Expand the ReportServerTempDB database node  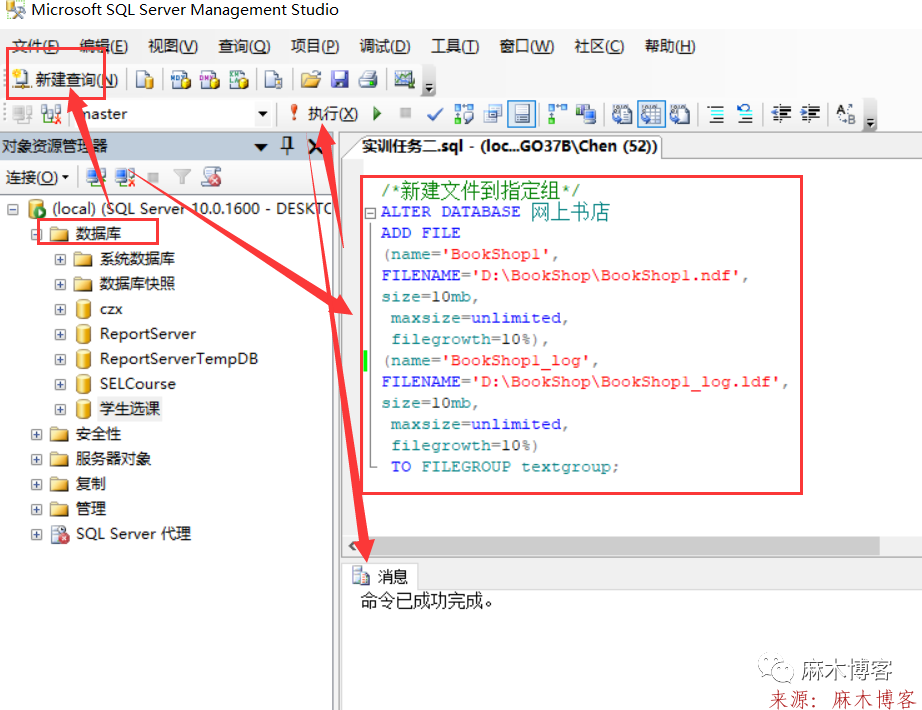tap(60, 359)
